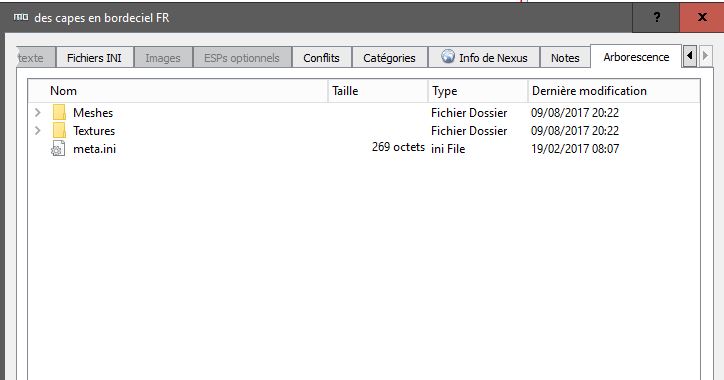Select the Arborescence tab
This screenshot has width=724, height=380.
click(636, 57)
